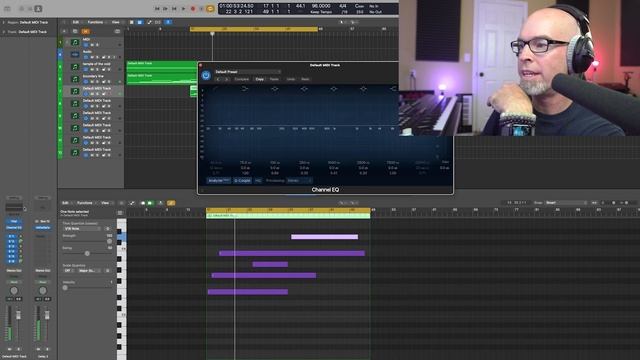
Task: Toggle the high shelf band icon in Channel EQ
Action: (x=393, y=89)
